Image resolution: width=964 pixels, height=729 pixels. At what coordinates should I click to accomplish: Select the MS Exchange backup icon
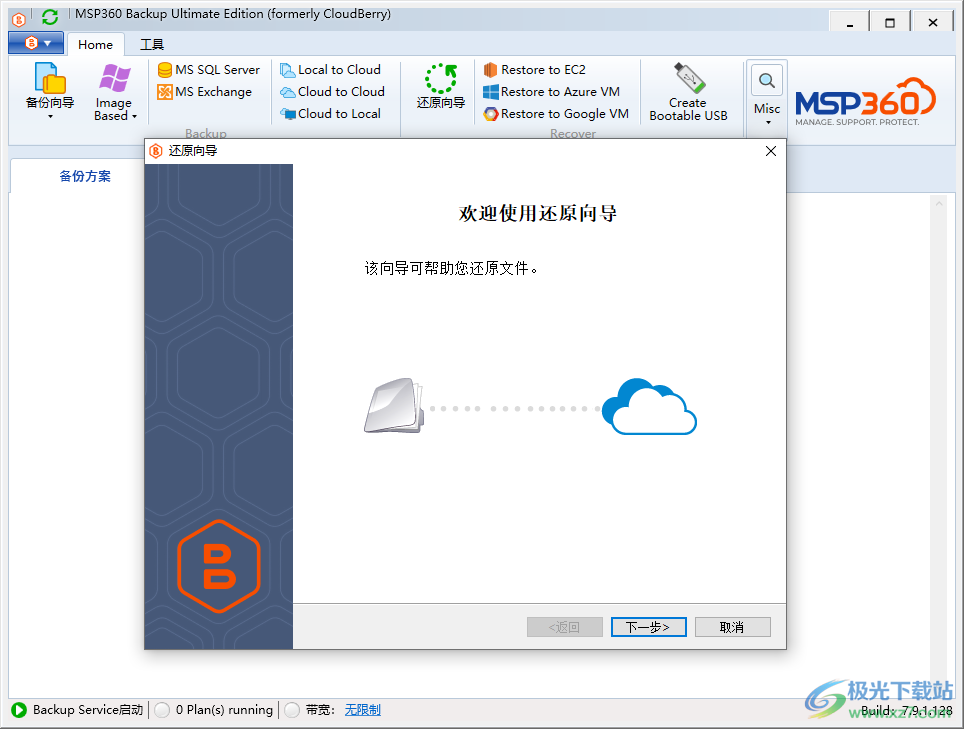coord(208,92)
